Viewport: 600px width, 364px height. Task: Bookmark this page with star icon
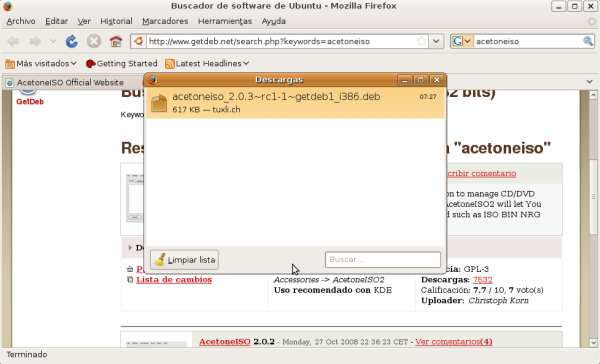[x=421, y=41]
